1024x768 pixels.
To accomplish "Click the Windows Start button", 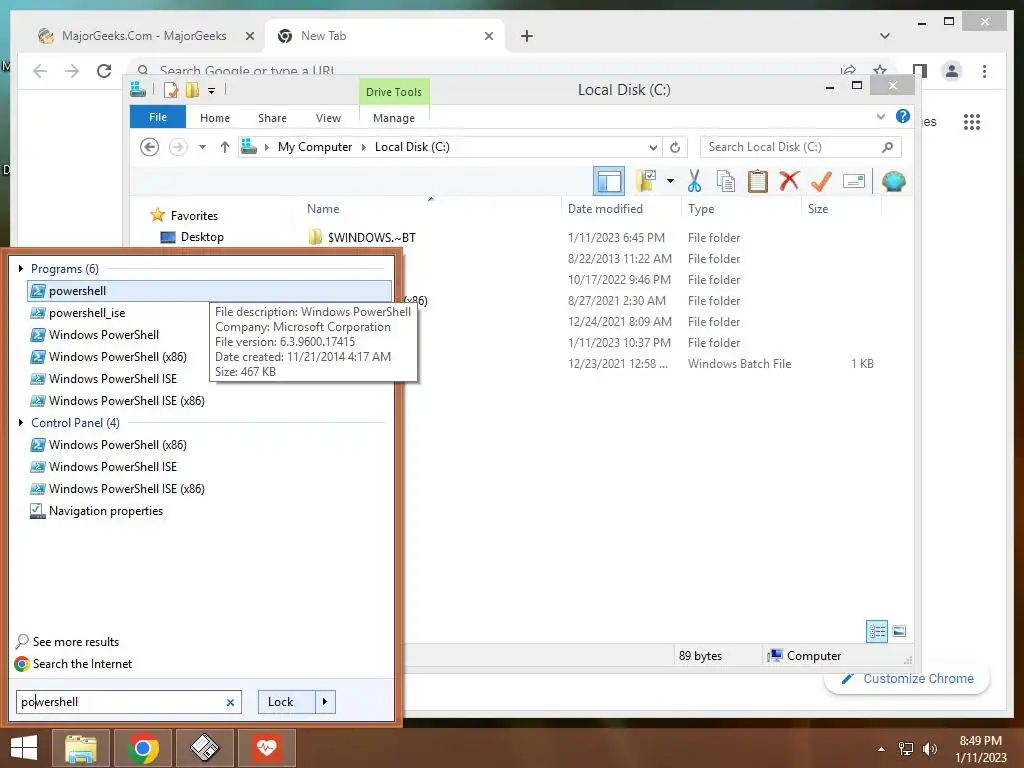I will tap(24, 748).
